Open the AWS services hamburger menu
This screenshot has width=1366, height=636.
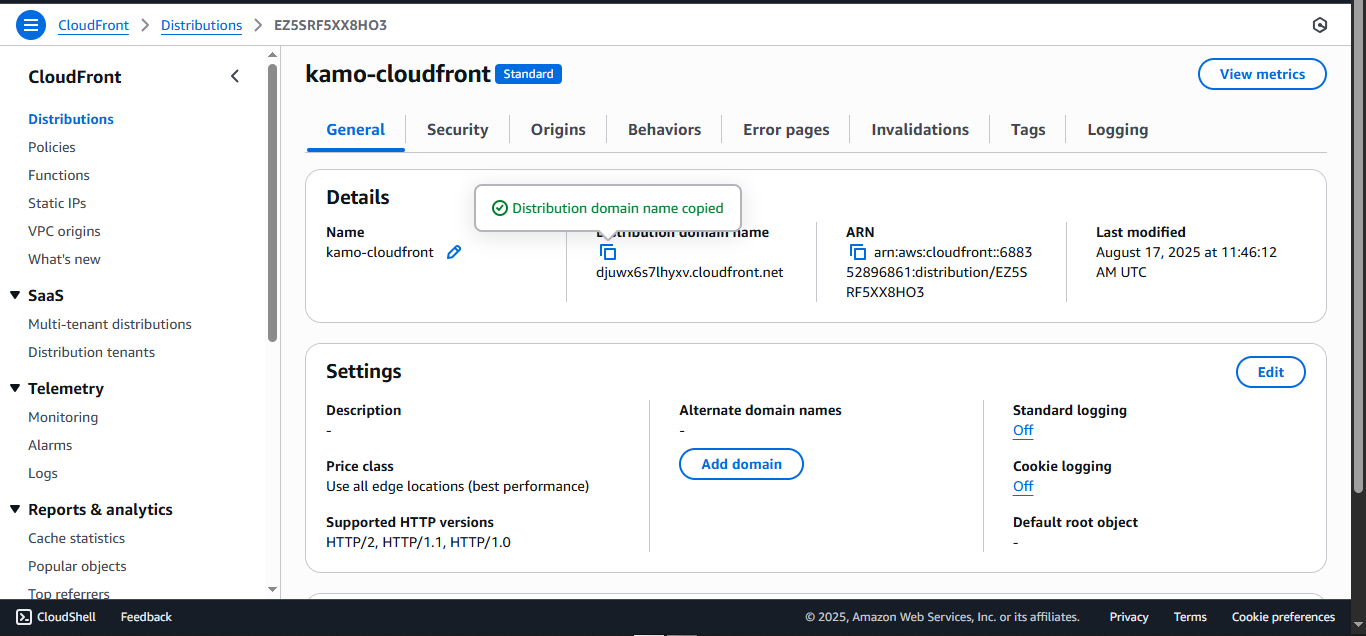coord(30,24)
